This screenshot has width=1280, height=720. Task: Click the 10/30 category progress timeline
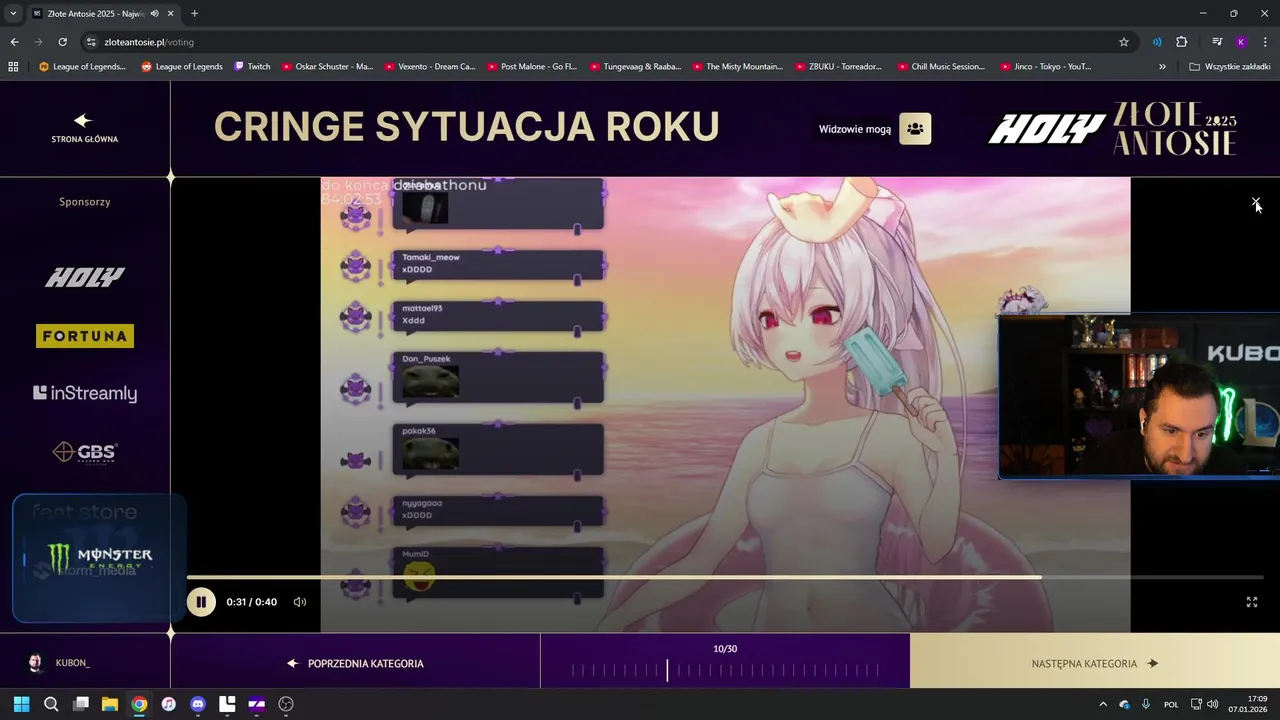tap(725, 670)
